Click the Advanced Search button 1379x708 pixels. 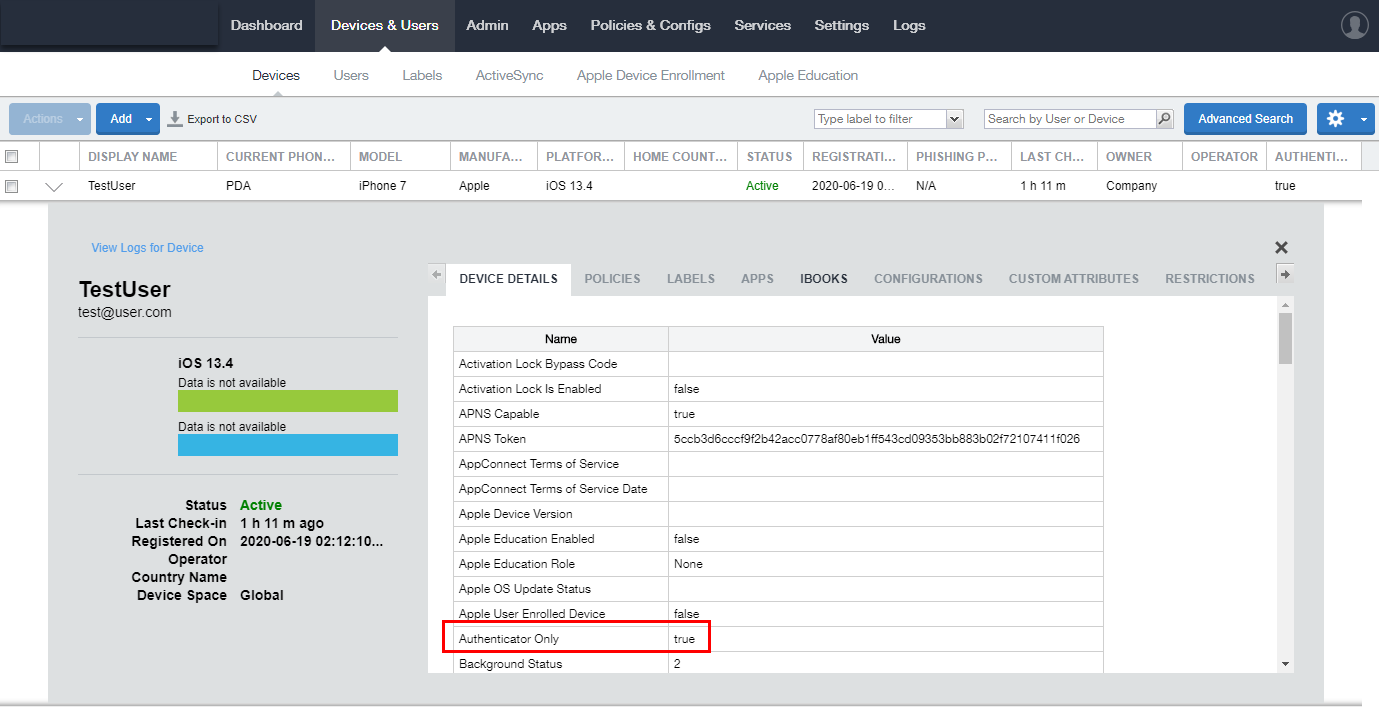1245,119
